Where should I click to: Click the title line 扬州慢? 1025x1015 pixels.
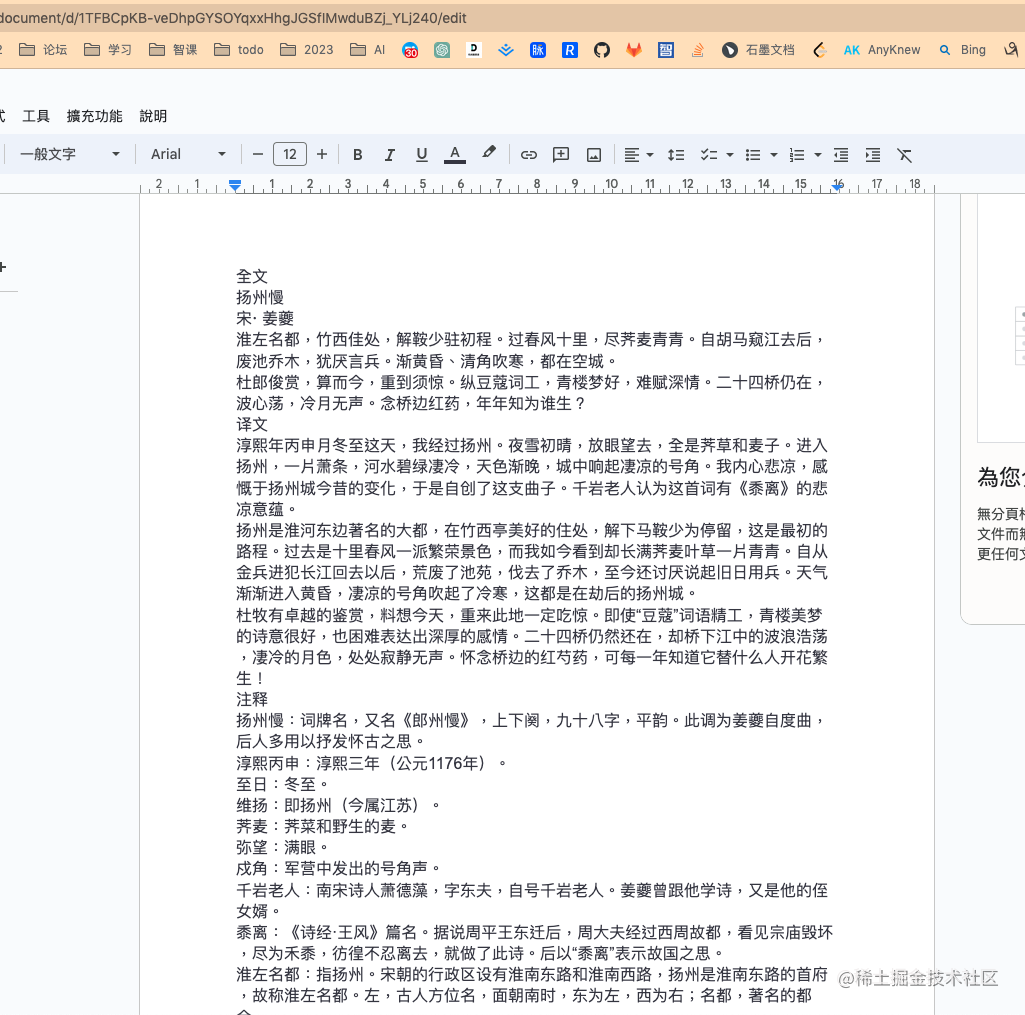(x=260, y=297)
